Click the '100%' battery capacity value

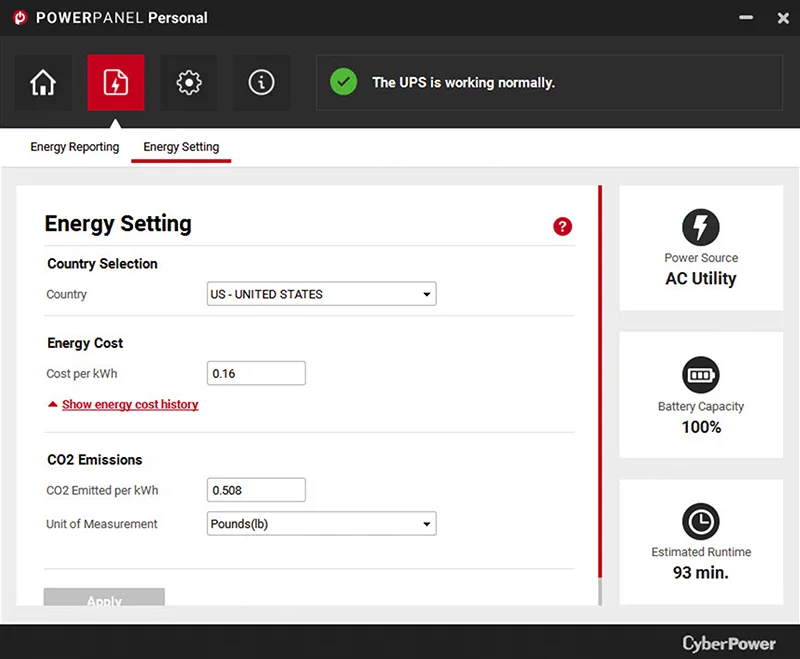pyautogui.click(x=701, y=427)
